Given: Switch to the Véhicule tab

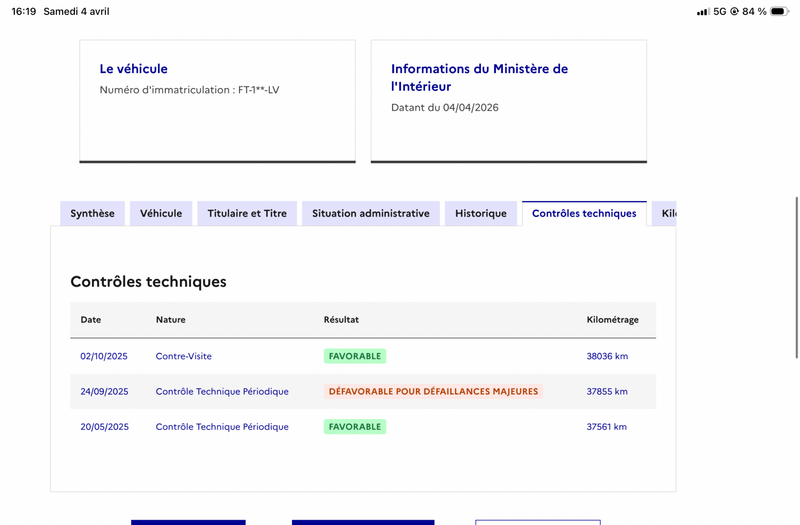Looking at the screenshot, I should [161, 213].
